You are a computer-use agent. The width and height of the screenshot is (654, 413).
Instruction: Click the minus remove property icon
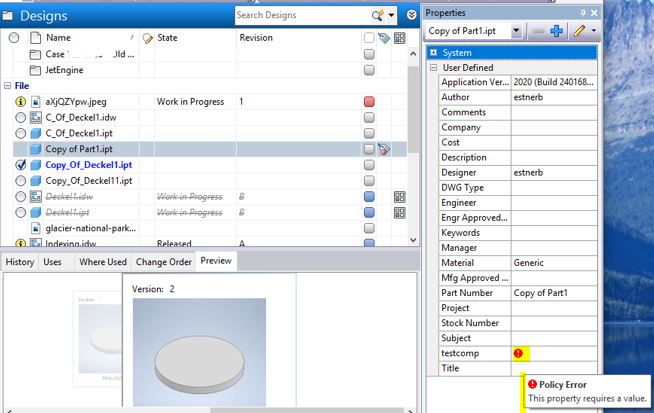[x=538, y=31]
